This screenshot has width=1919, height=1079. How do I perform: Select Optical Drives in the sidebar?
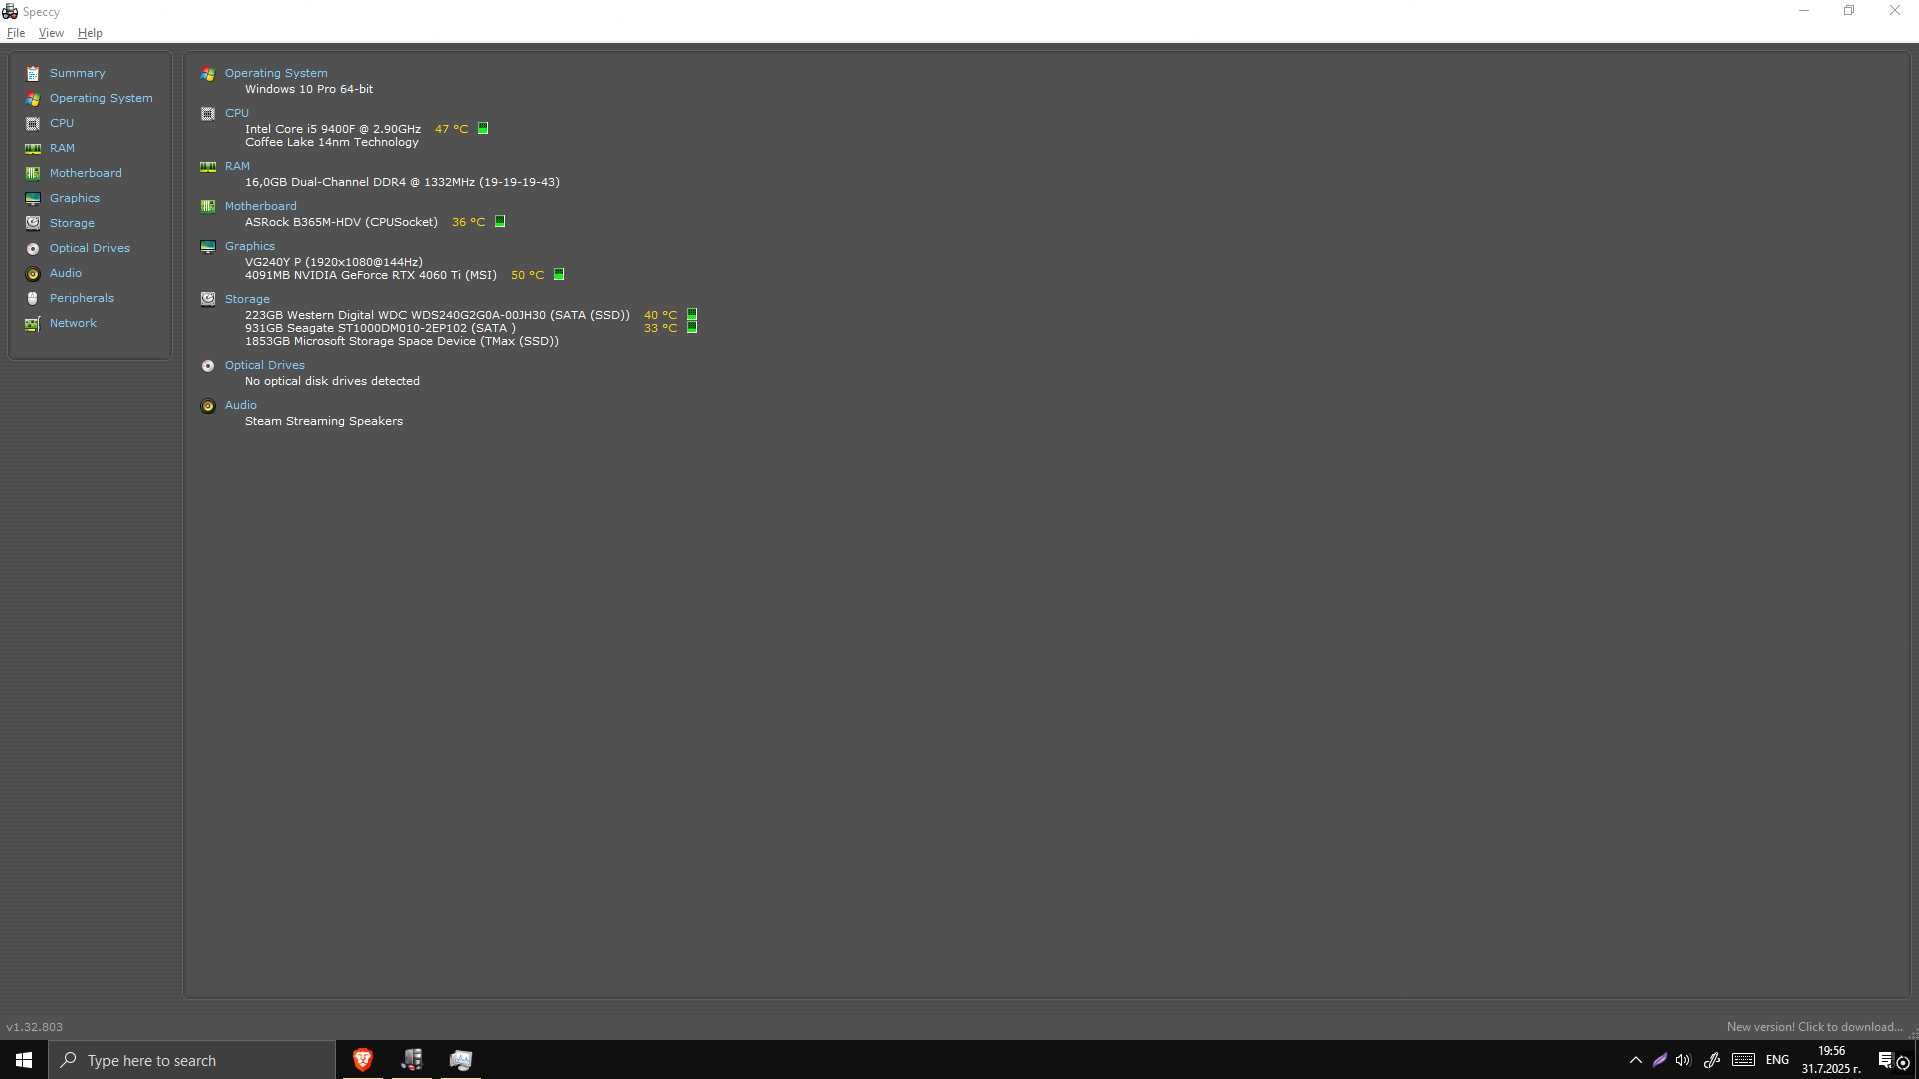coord(90,248)
